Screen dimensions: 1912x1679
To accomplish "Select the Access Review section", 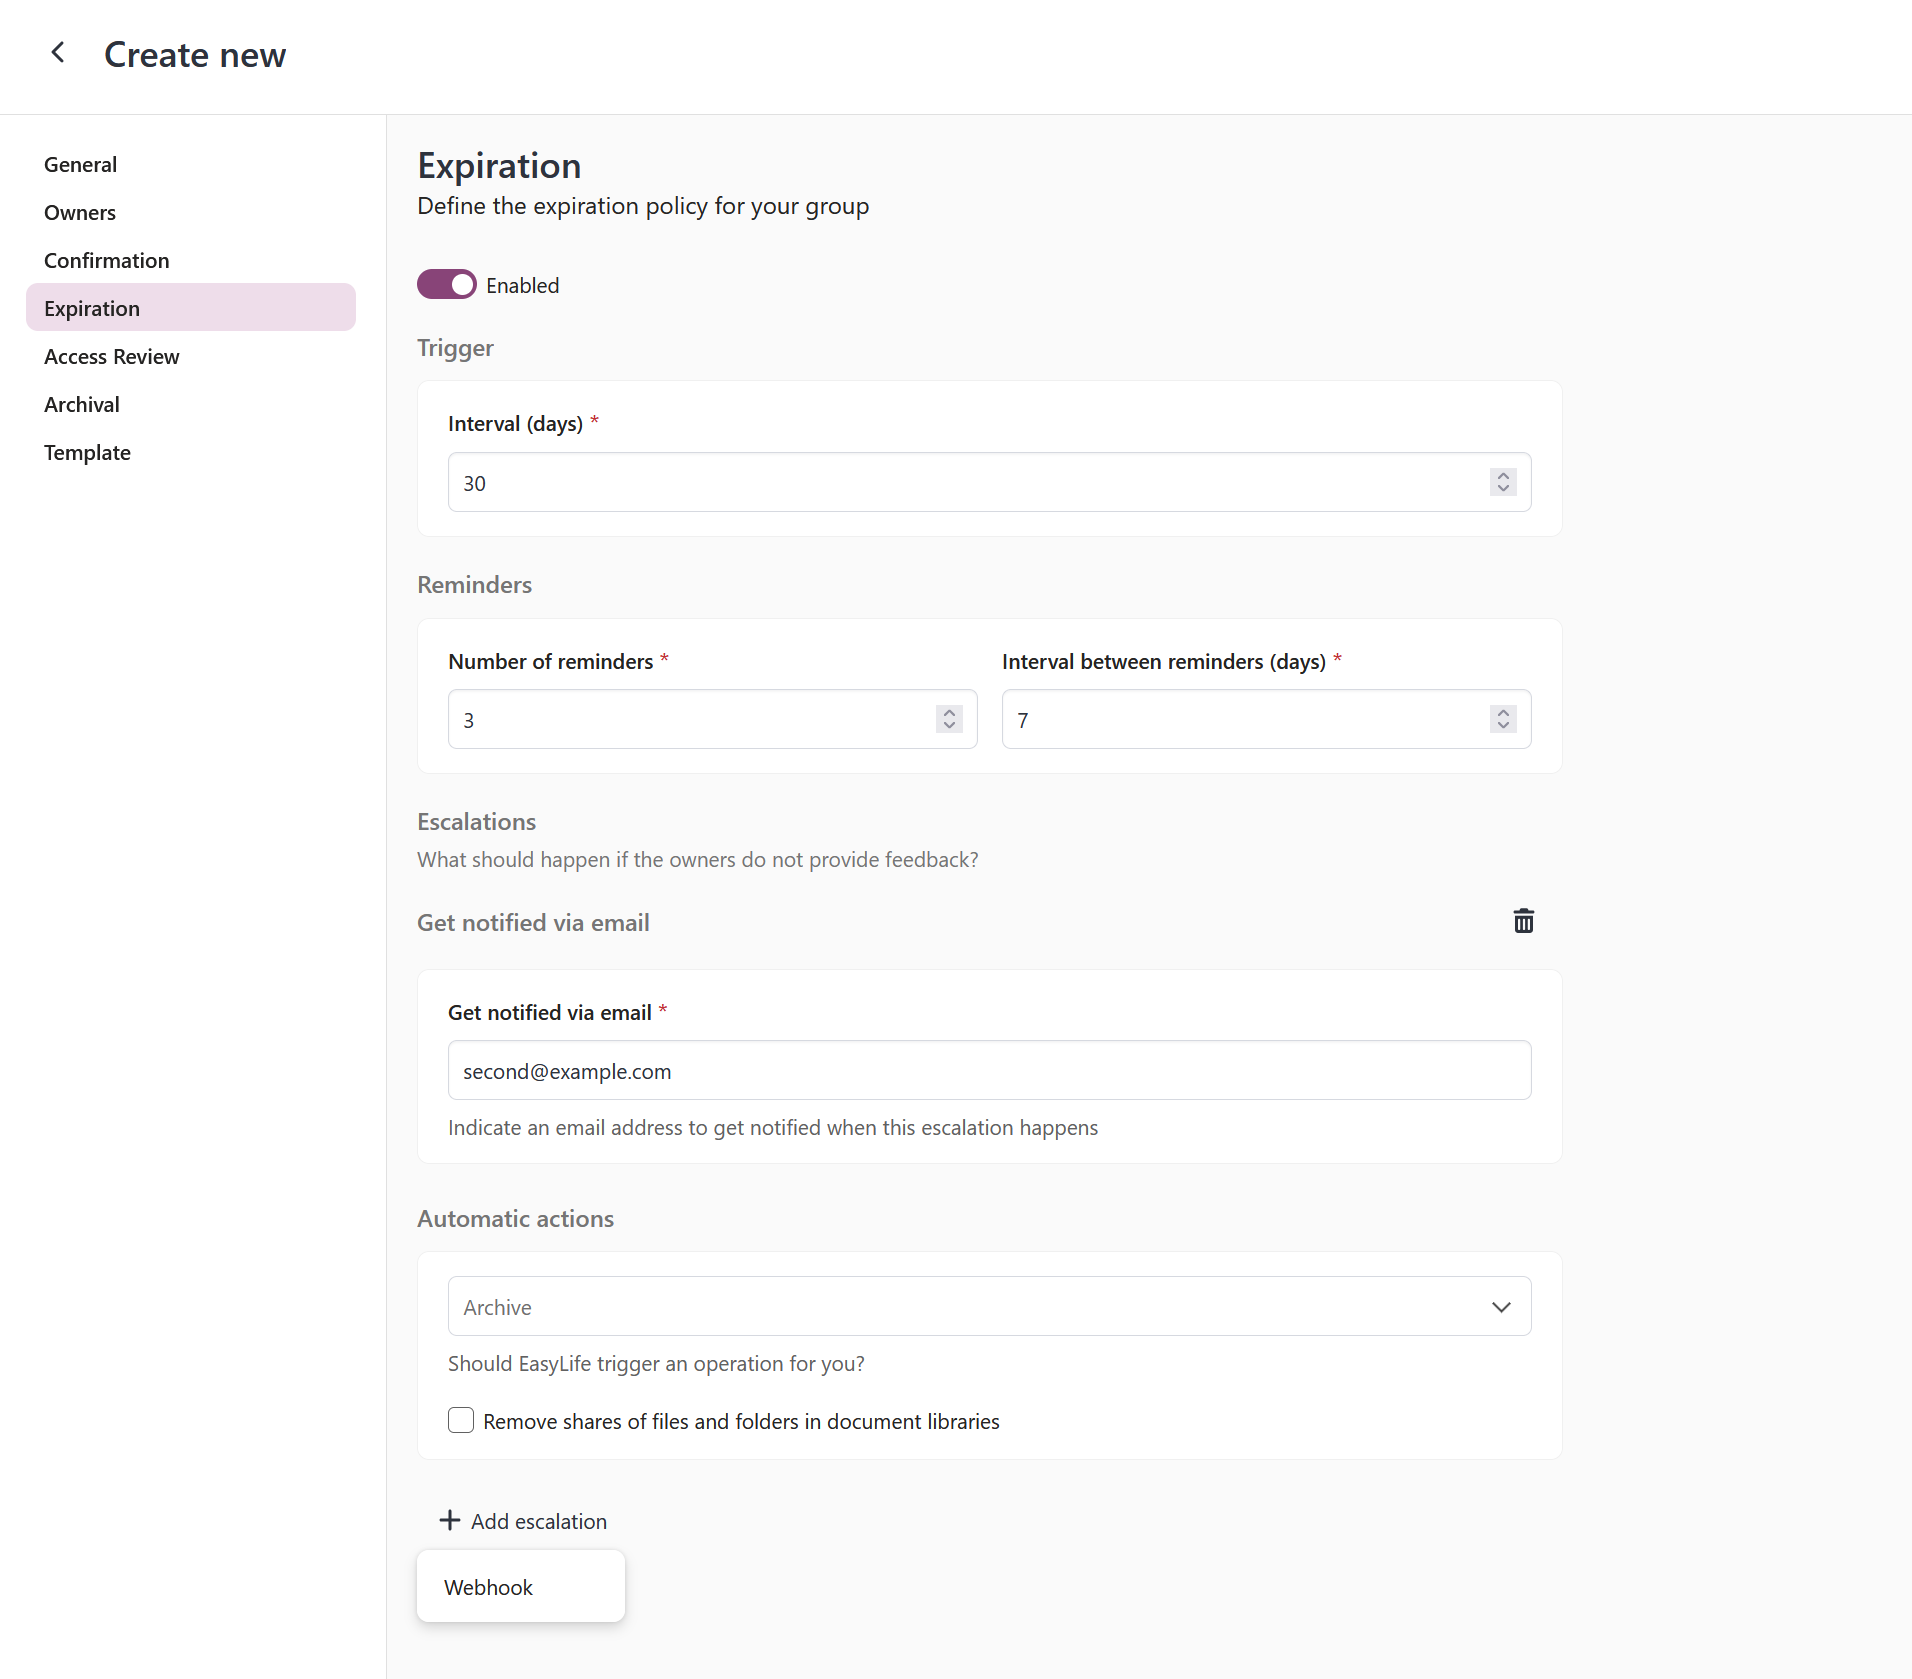I will [112, 356].
